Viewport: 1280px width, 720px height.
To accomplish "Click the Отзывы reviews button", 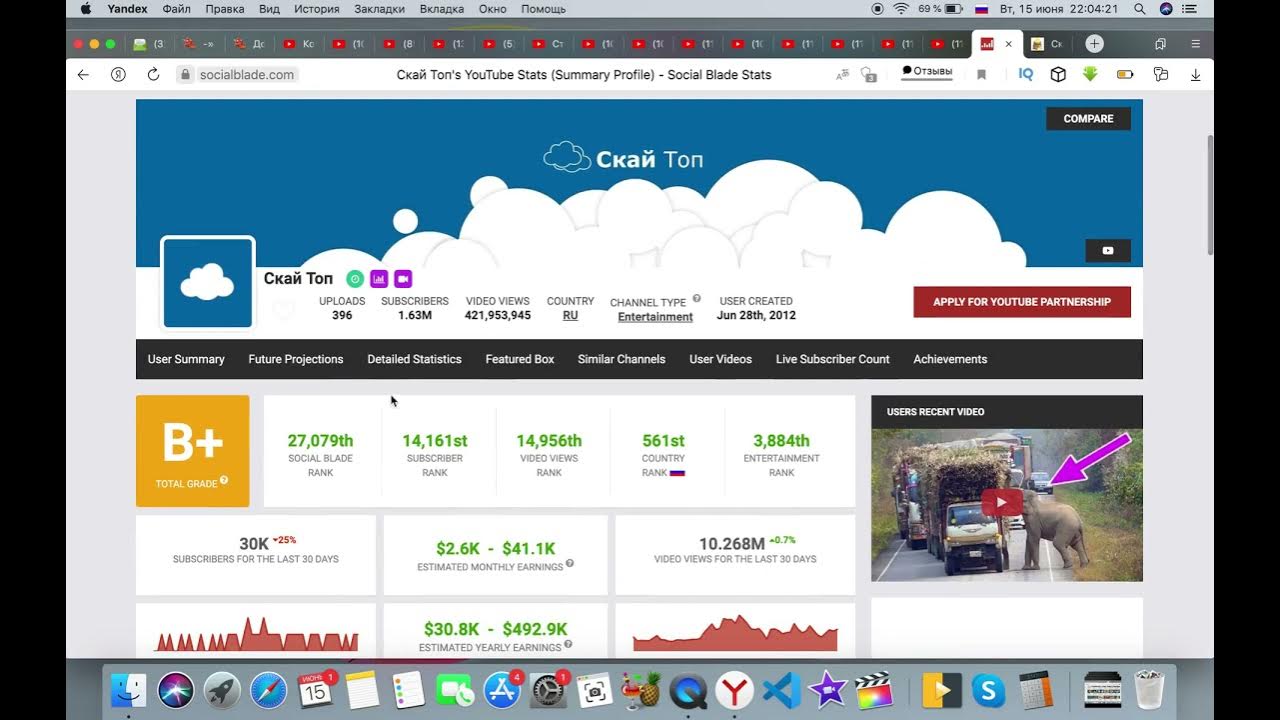I will [x=926, y=72].
